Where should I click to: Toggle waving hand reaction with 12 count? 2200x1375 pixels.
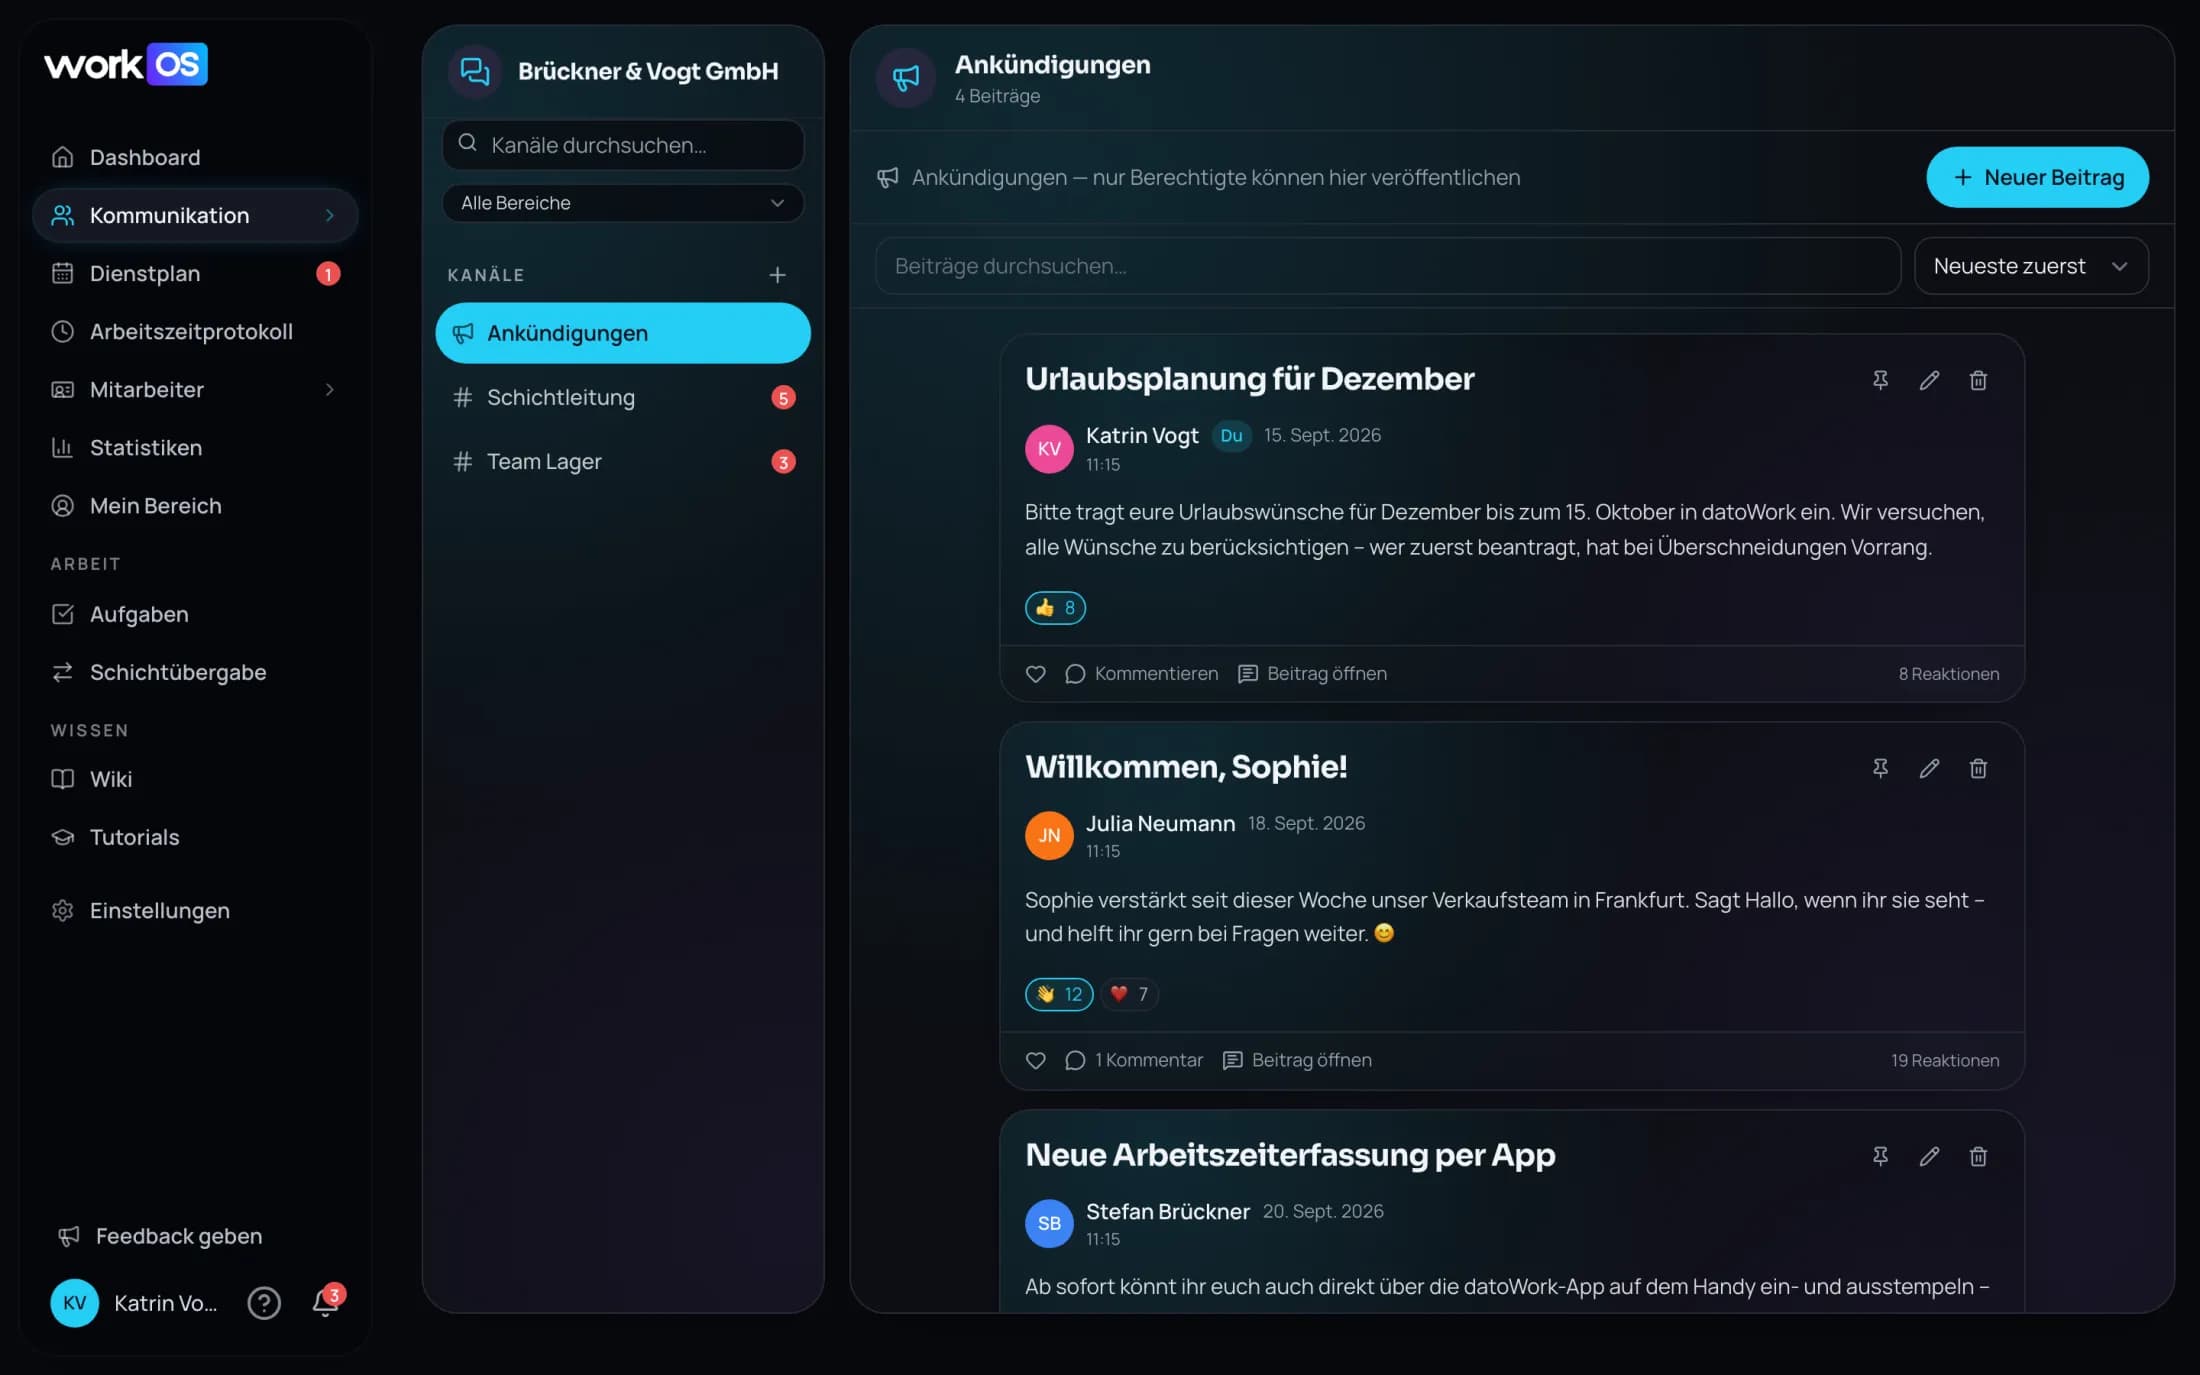tap(1059, 994)
